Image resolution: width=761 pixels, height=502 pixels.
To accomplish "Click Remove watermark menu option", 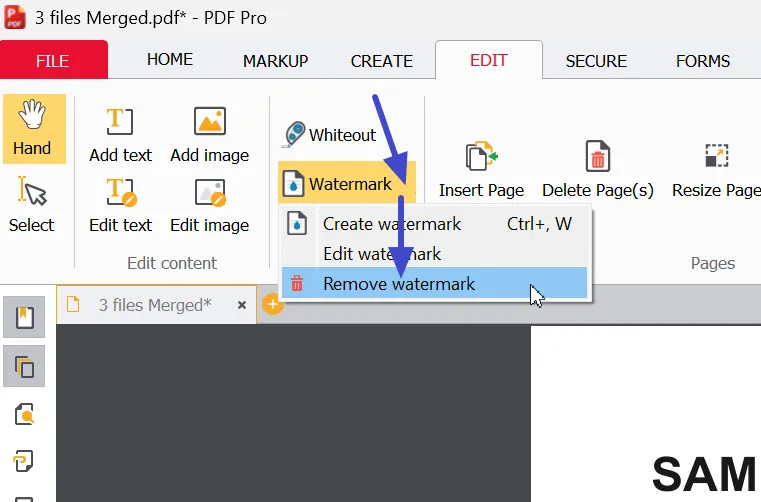I will (434, 284).
